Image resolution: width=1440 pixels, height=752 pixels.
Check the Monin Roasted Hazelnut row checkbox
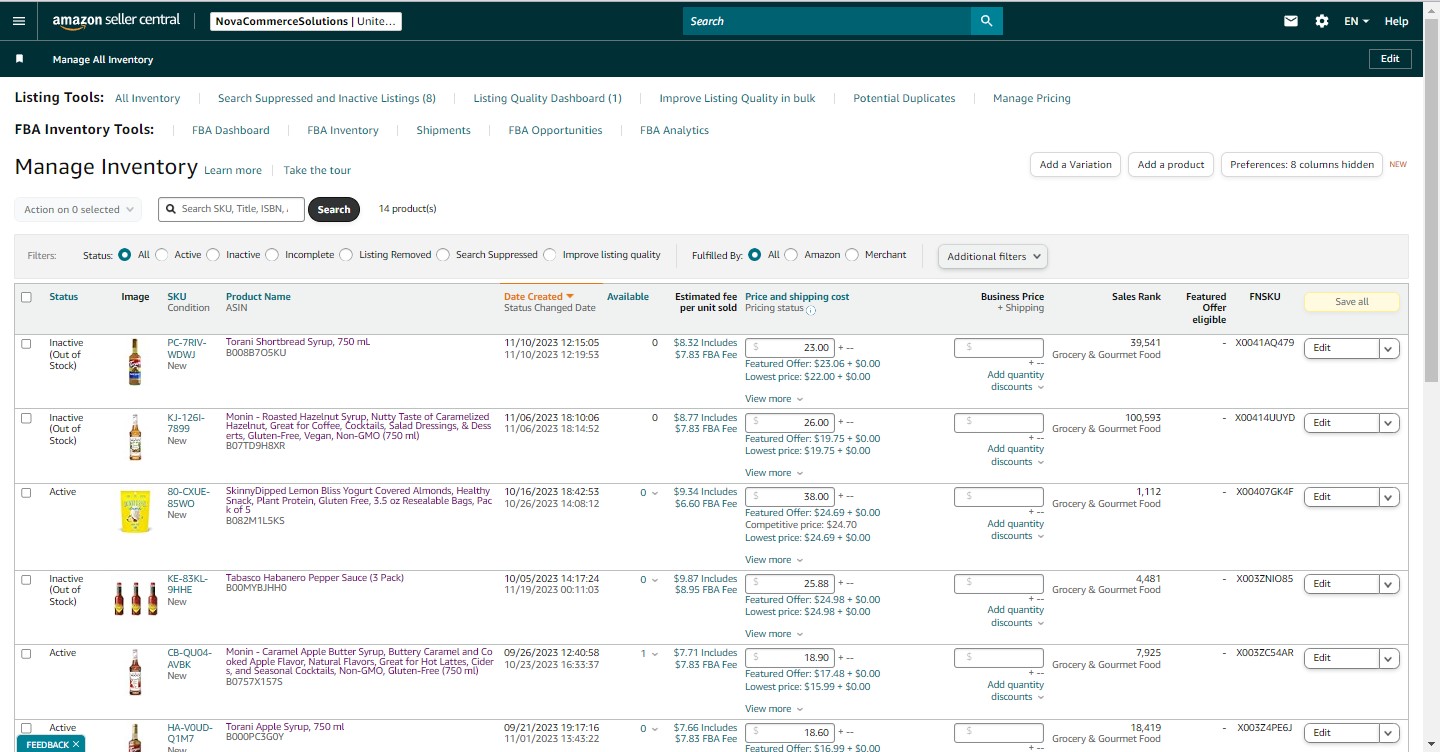[x=26, y=418]
